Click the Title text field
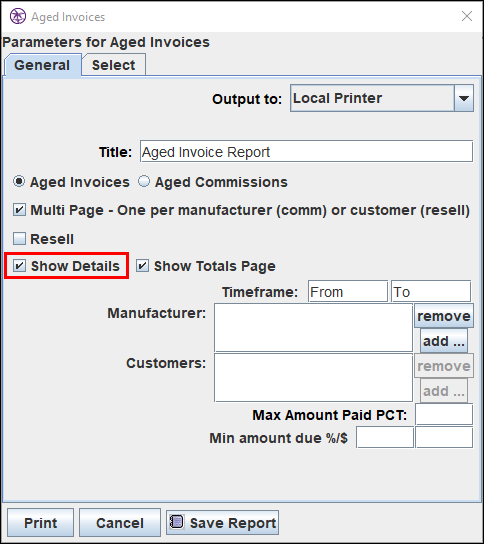 coord(306,152)
